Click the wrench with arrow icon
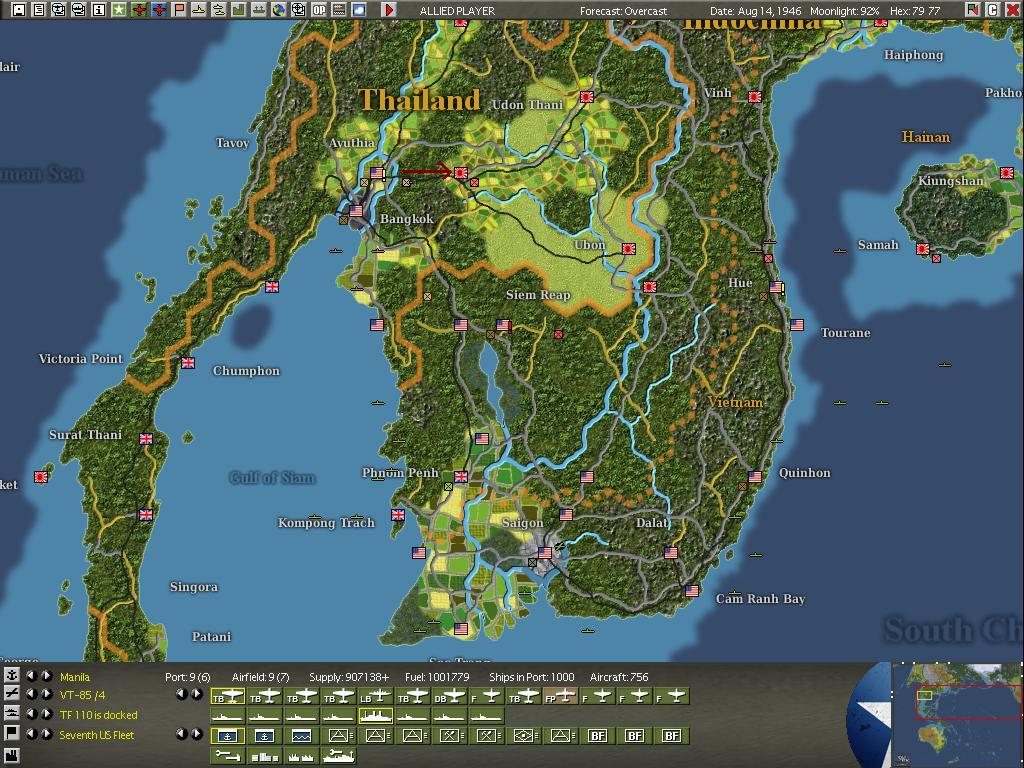1024x768 pixels. click(x=227, y=756)
